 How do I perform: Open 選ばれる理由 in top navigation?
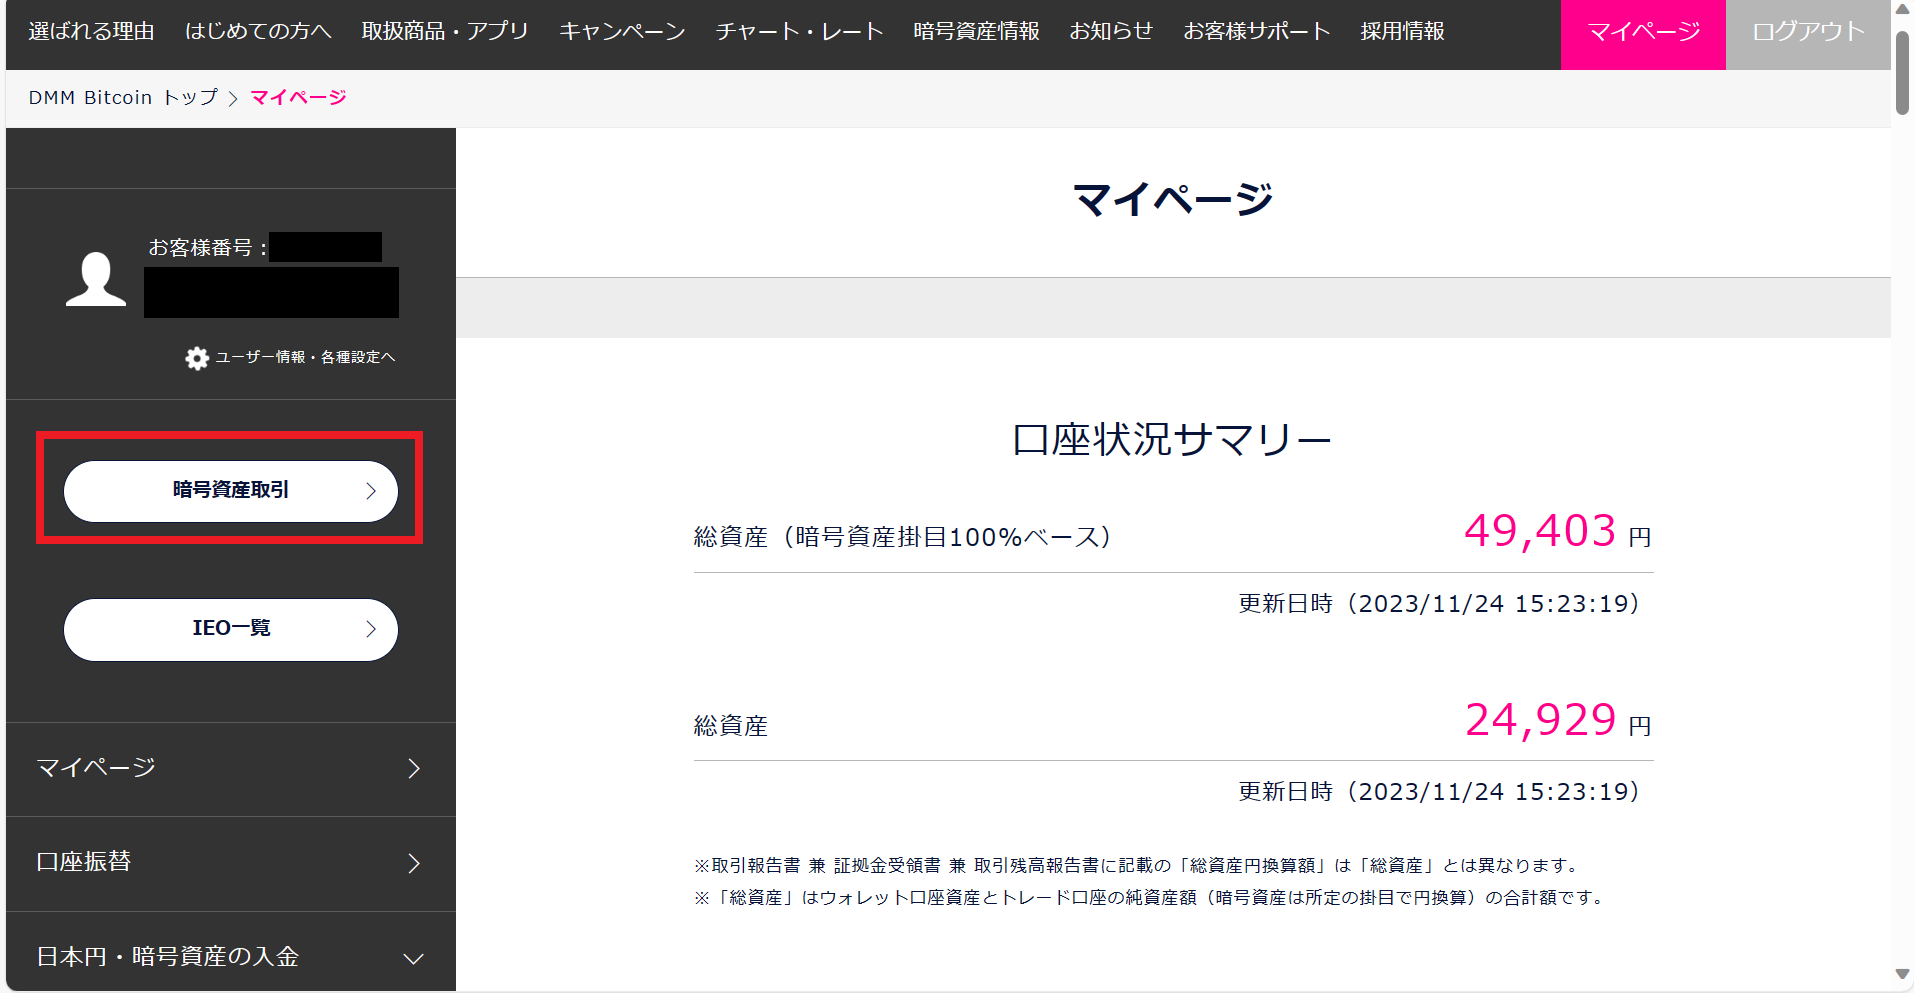click(x=91, y=31)
